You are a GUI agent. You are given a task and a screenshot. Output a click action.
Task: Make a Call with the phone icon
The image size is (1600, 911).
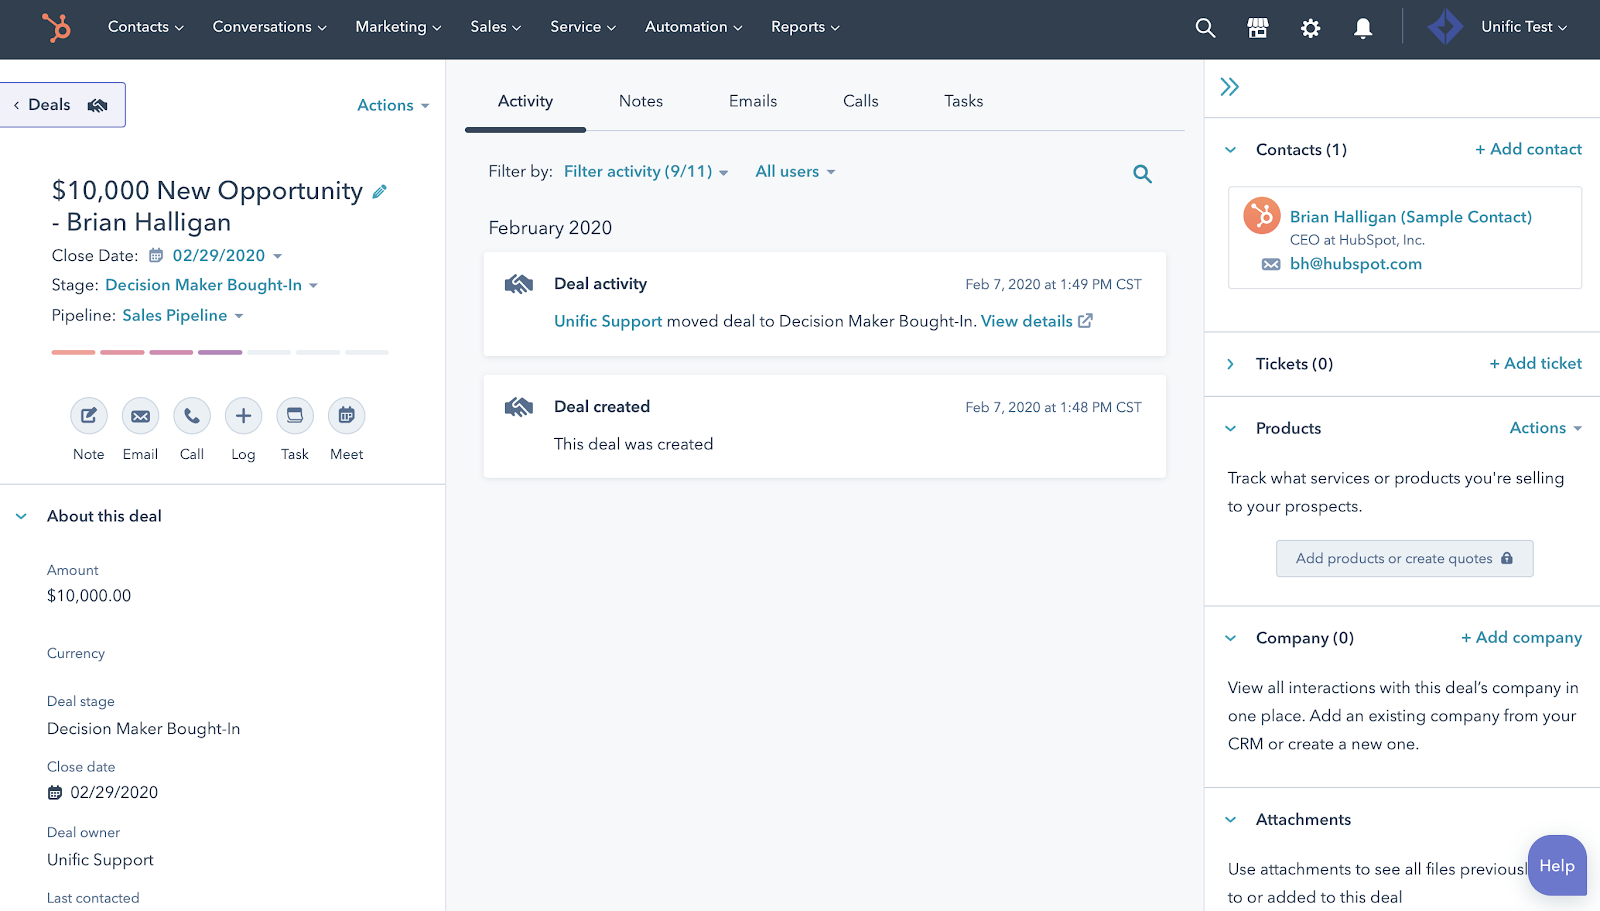(x=192, y=416)
